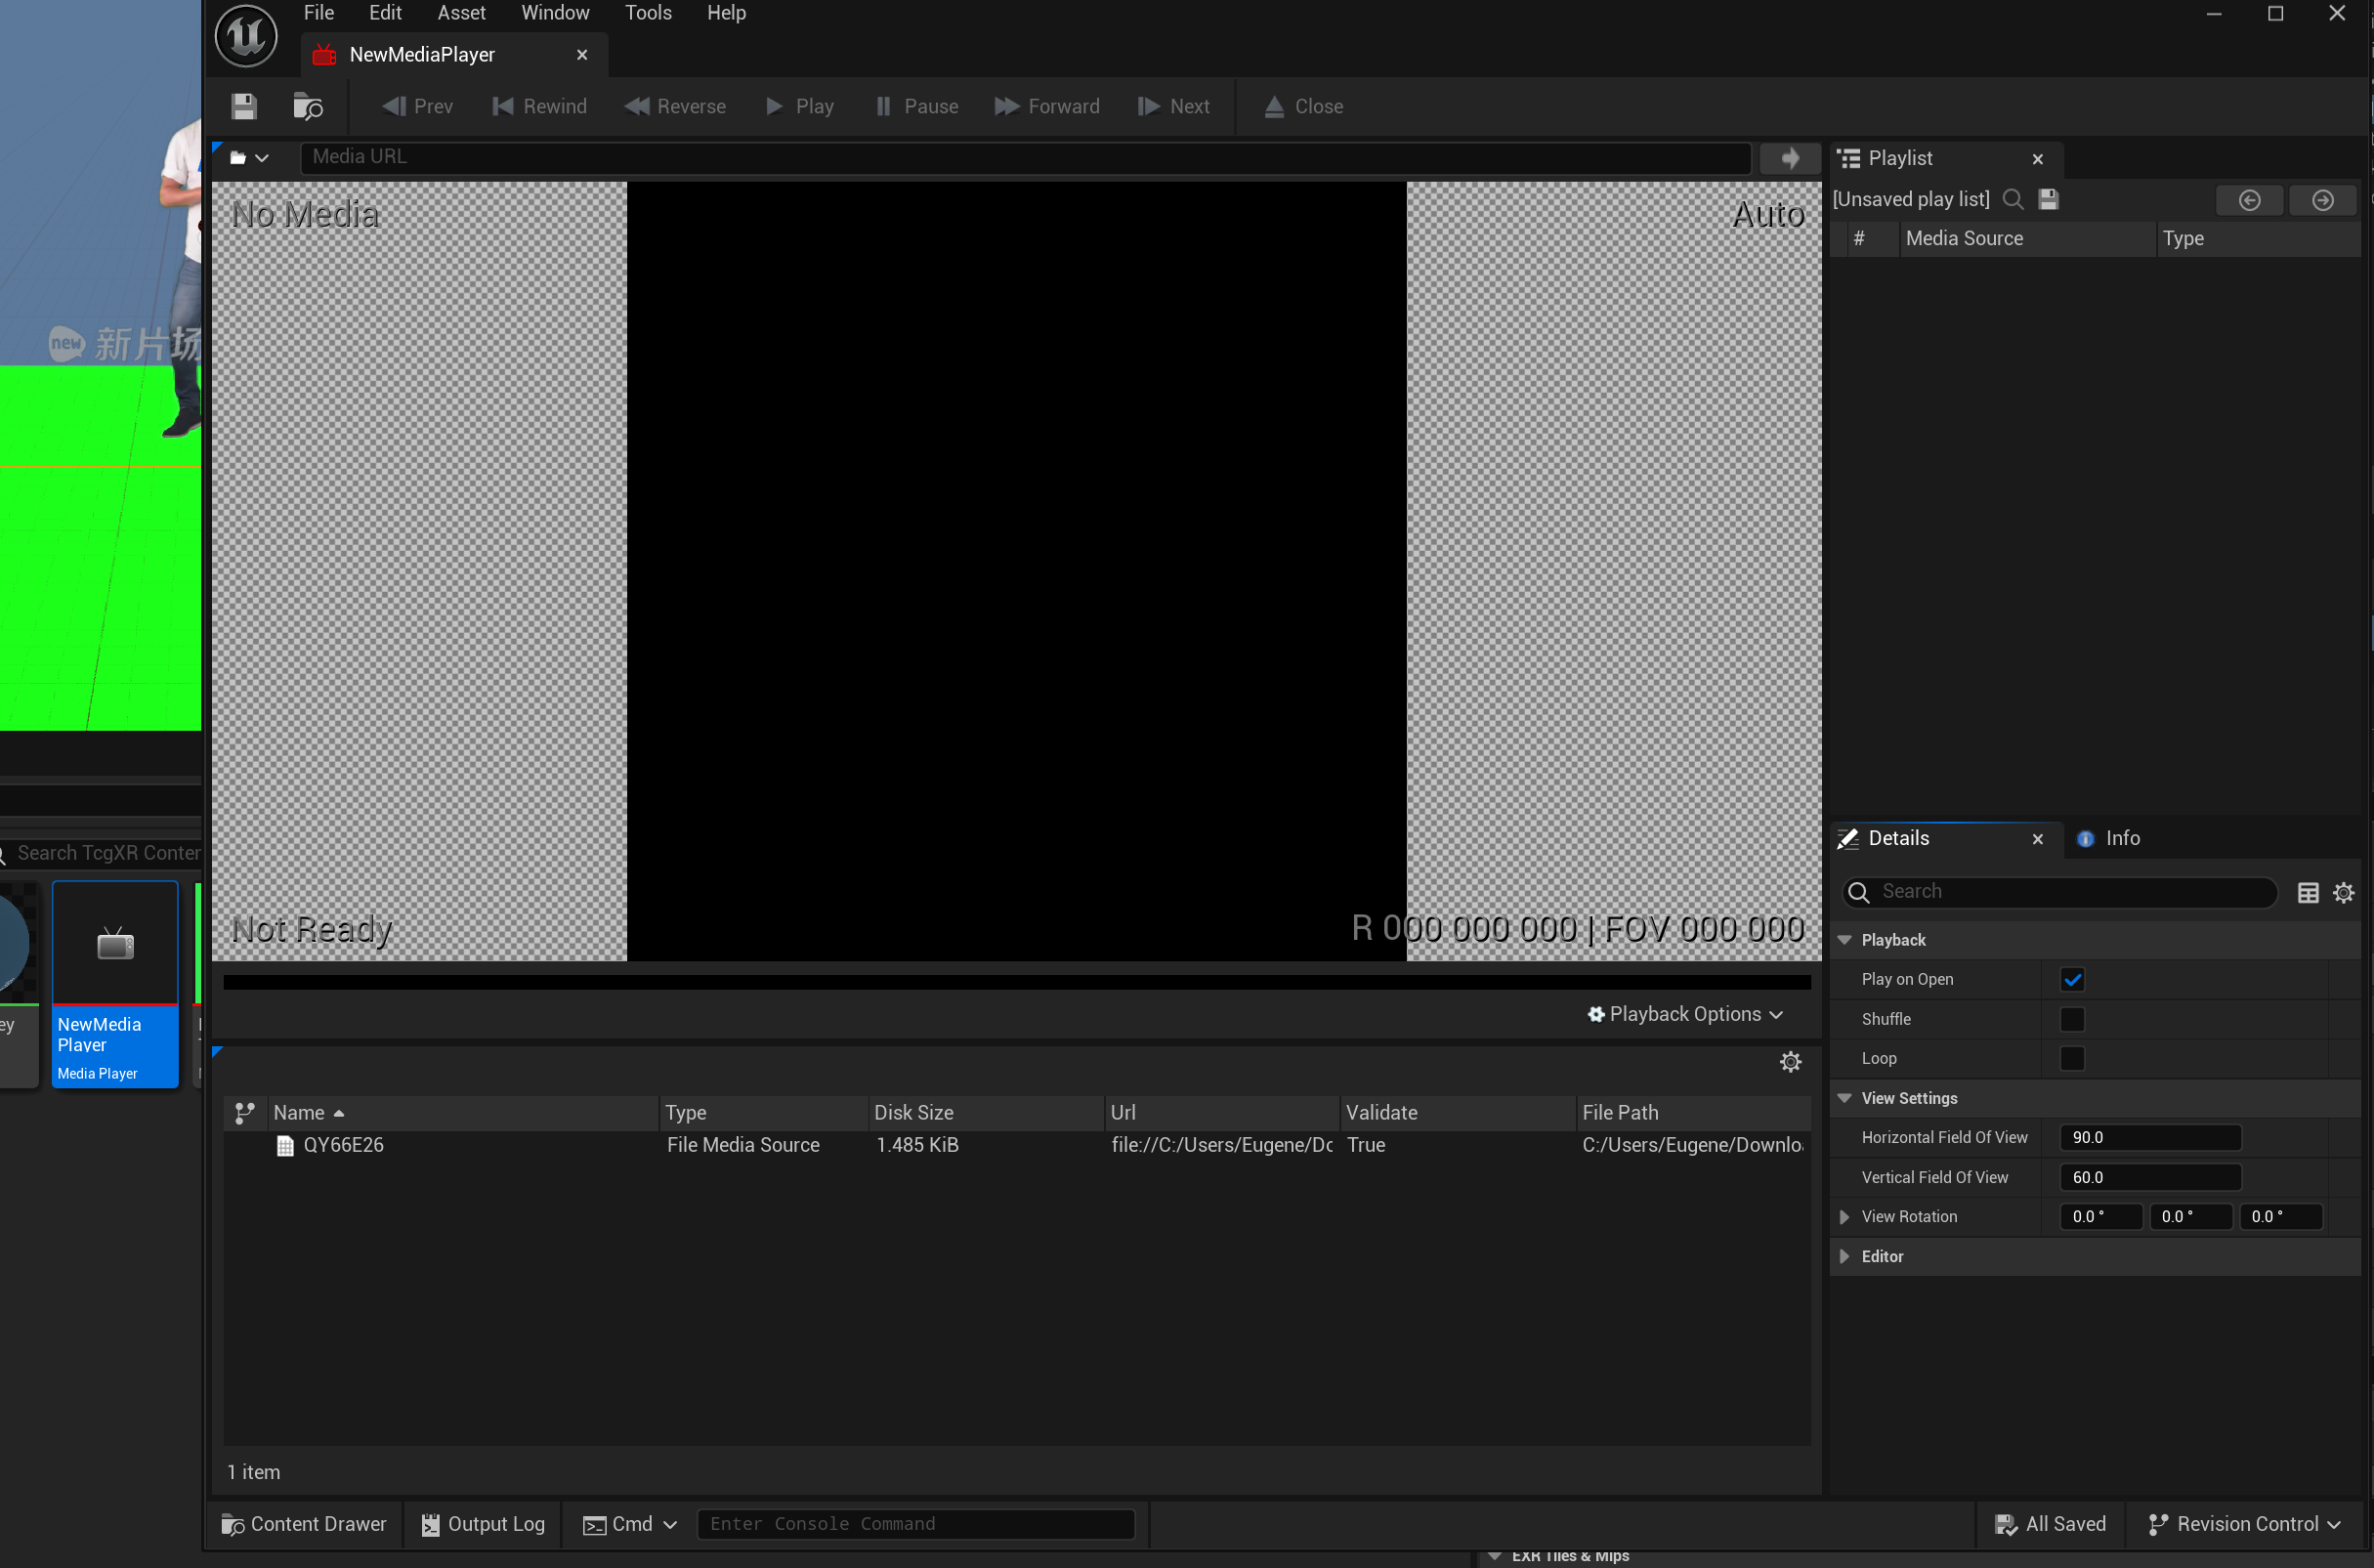This screenshot has width=2374, height=1568.
Task: Click Browse to asset in Content Browser icon
Action: pos(307,106)
